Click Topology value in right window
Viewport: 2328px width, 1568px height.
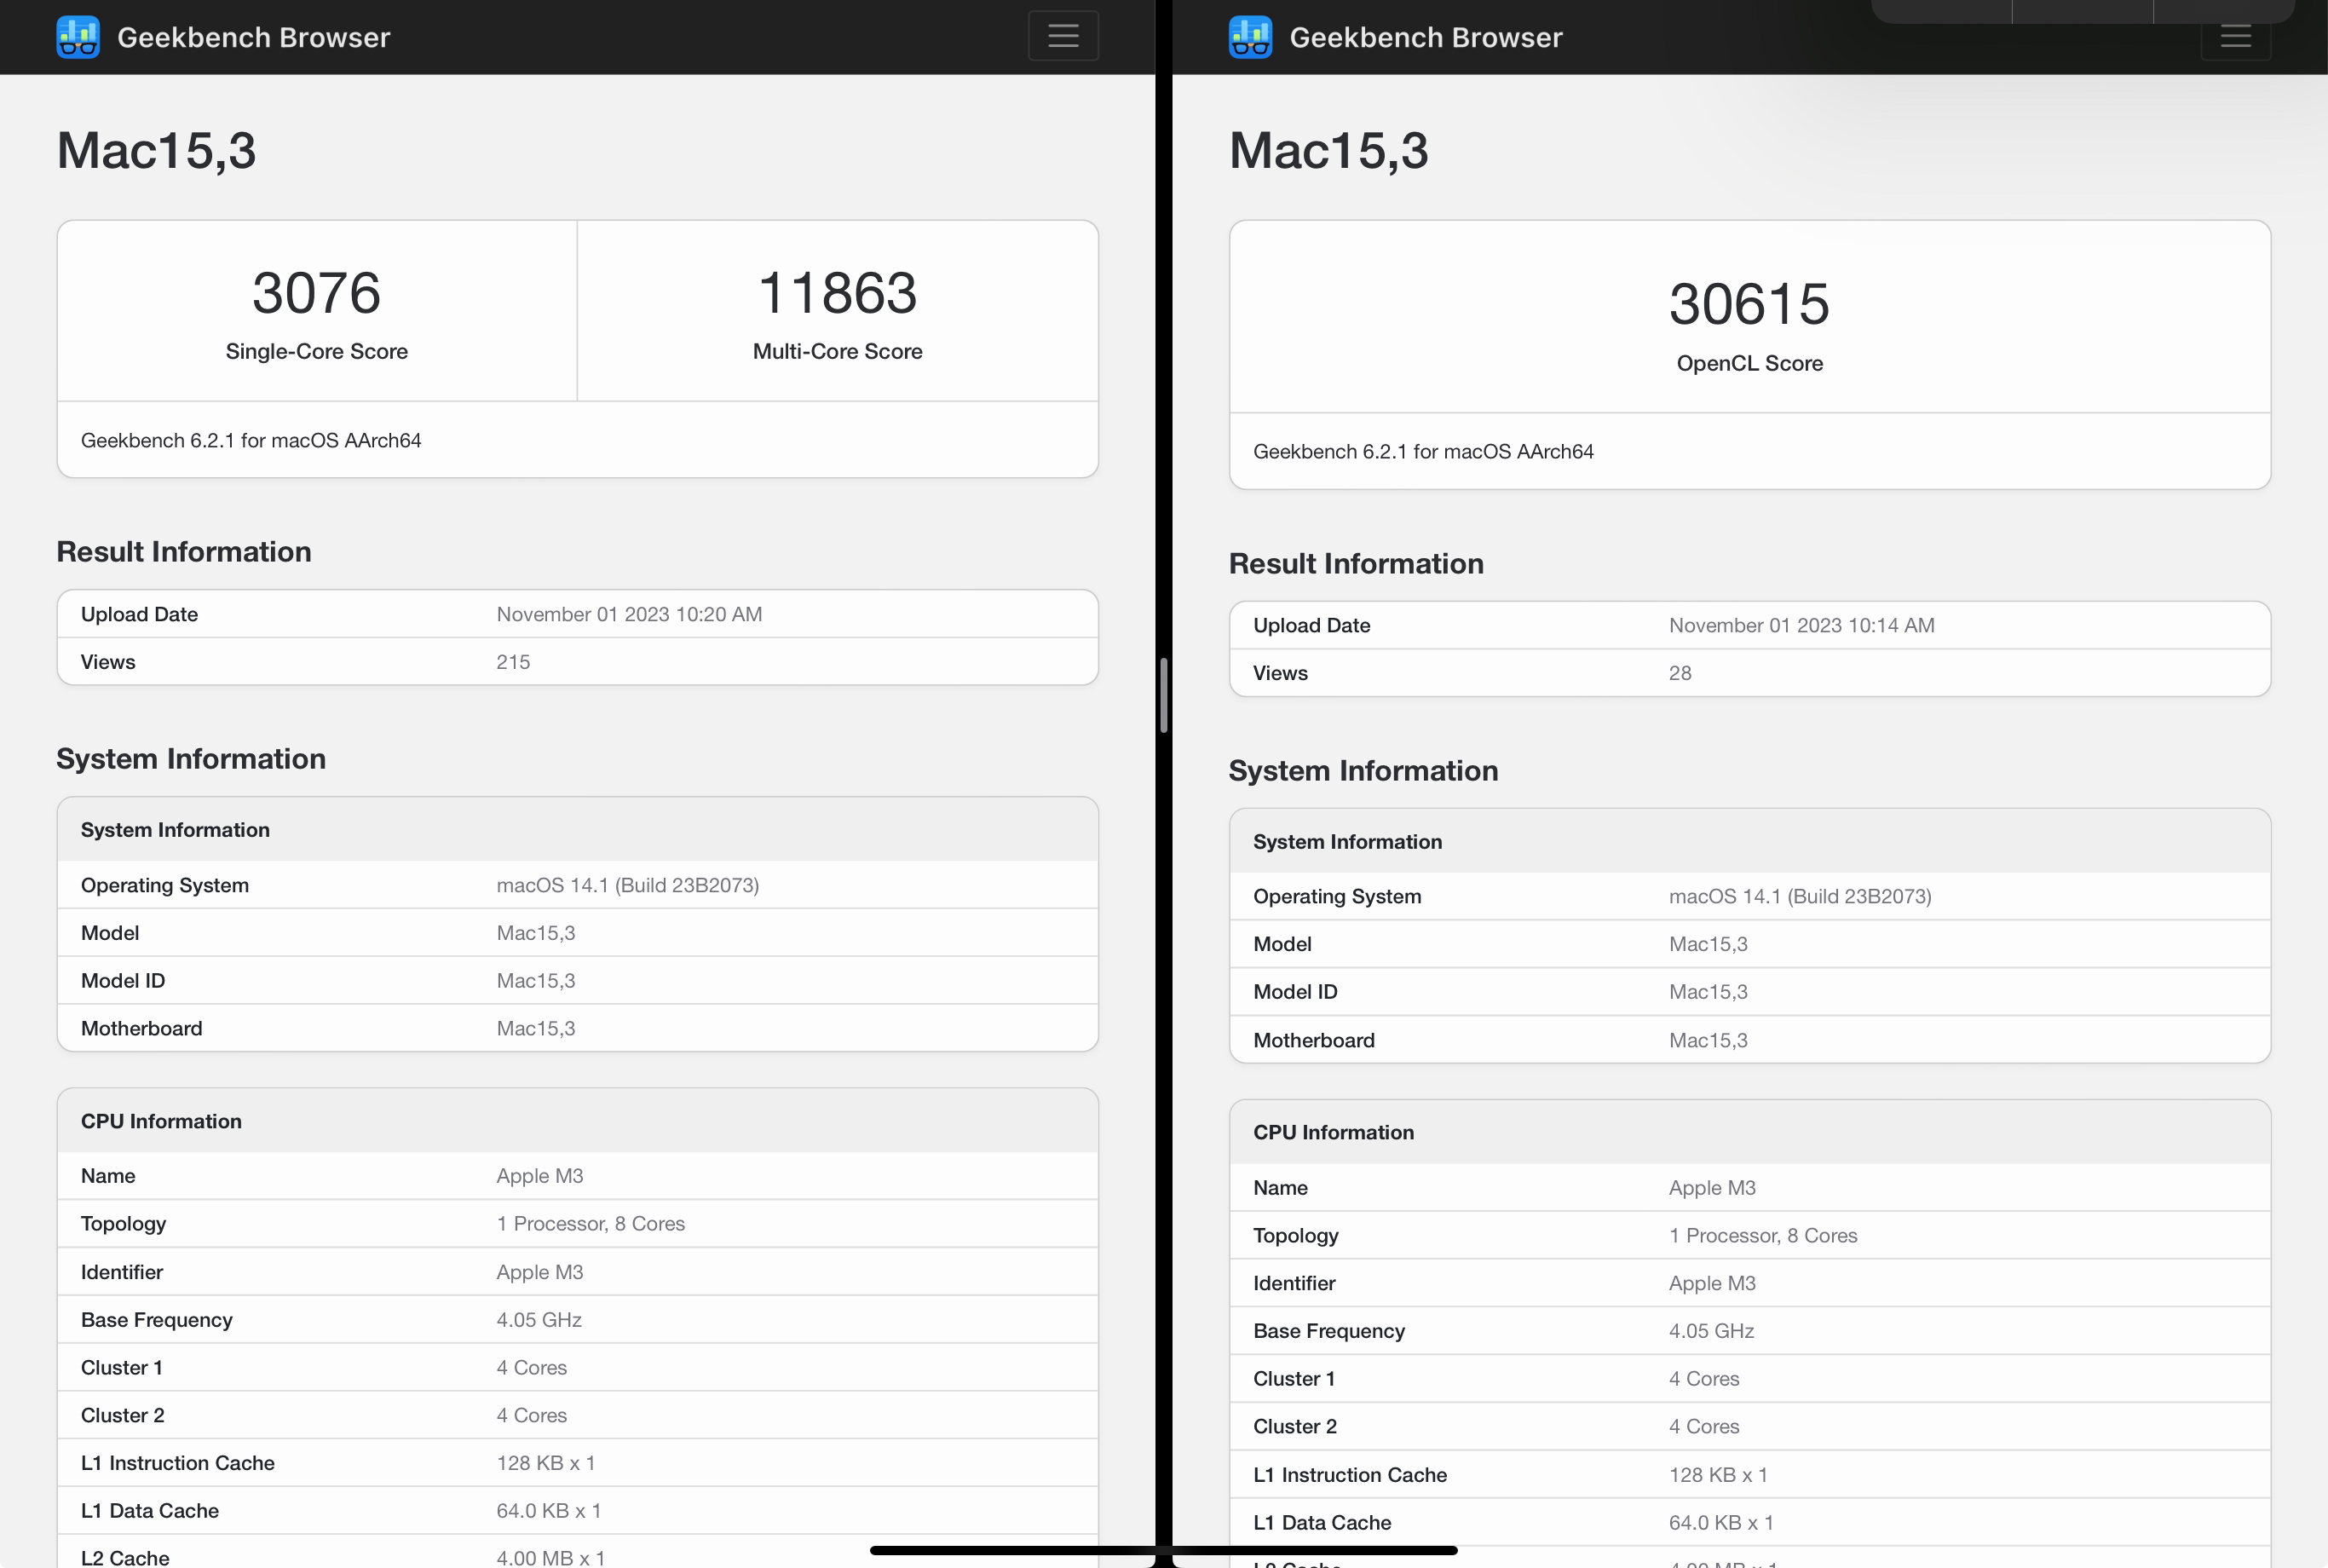[1763, 1235]
